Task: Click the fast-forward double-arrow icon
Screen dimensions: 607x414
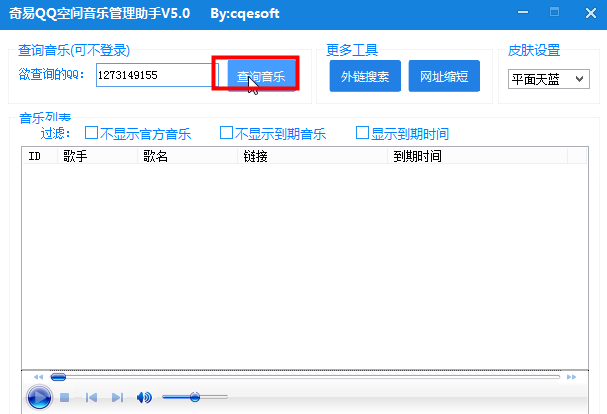Action: (x=571, y=377)
